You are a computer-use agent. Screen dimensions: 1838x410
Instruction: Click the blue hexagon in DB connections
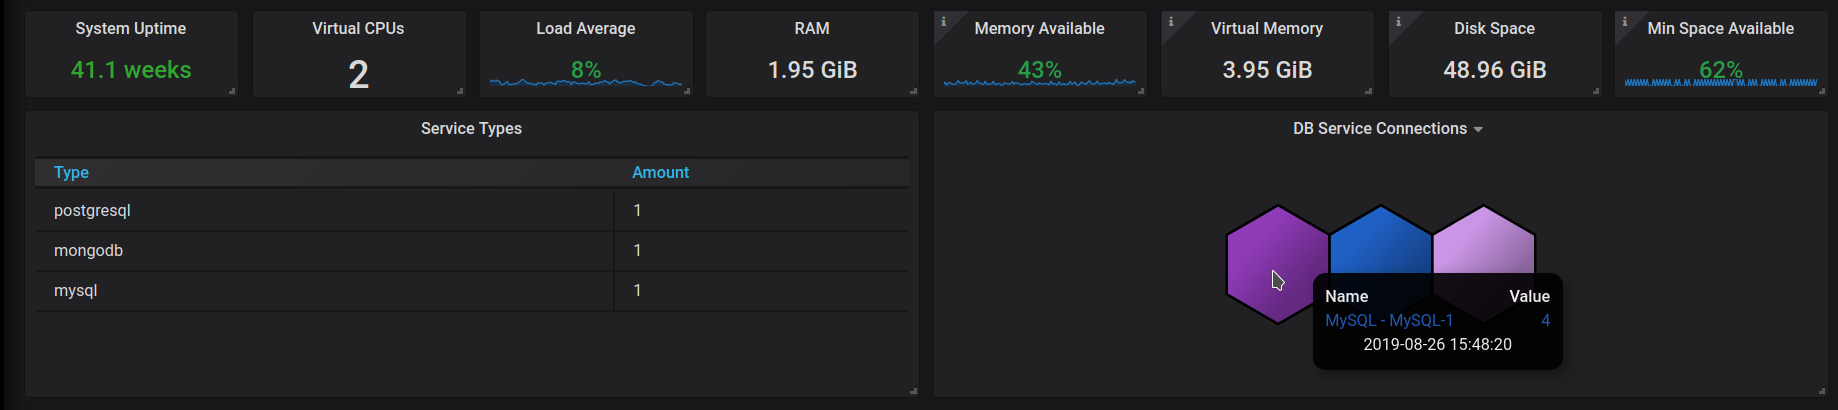pyautogui.click(x=1380, y=242)
